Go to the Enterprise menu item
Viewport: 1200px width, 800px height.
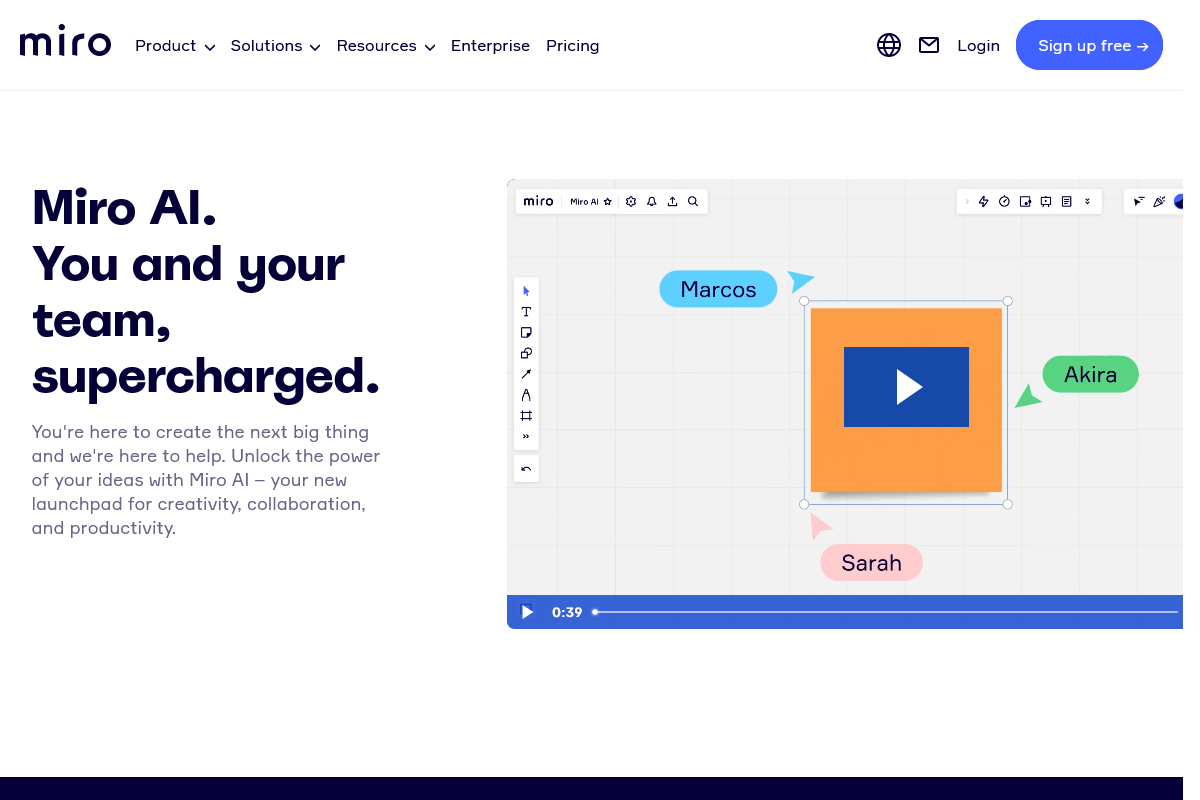[x=490, y=45]
